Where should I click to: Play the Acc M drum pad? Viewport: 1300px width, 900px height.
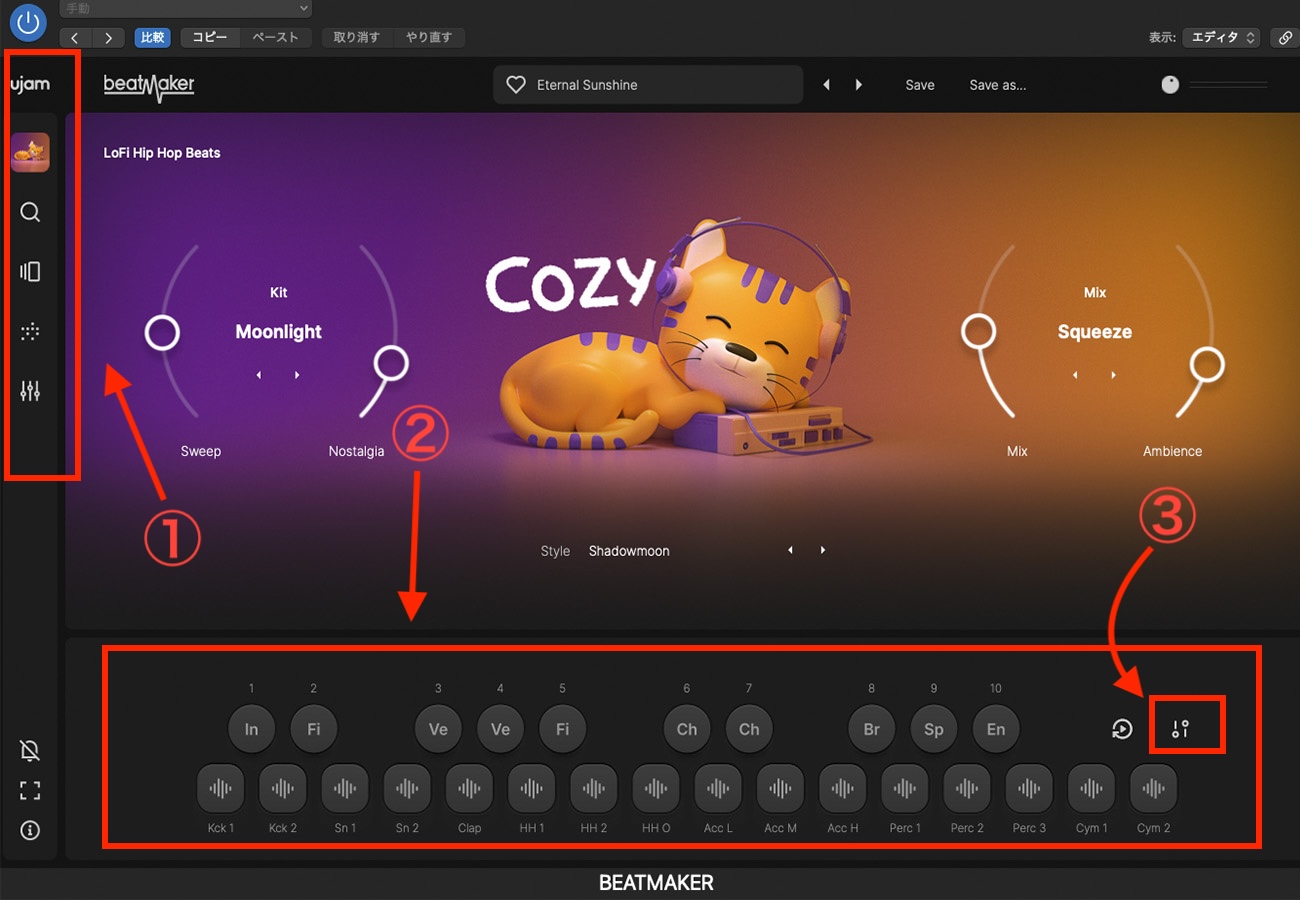(781, 789)
